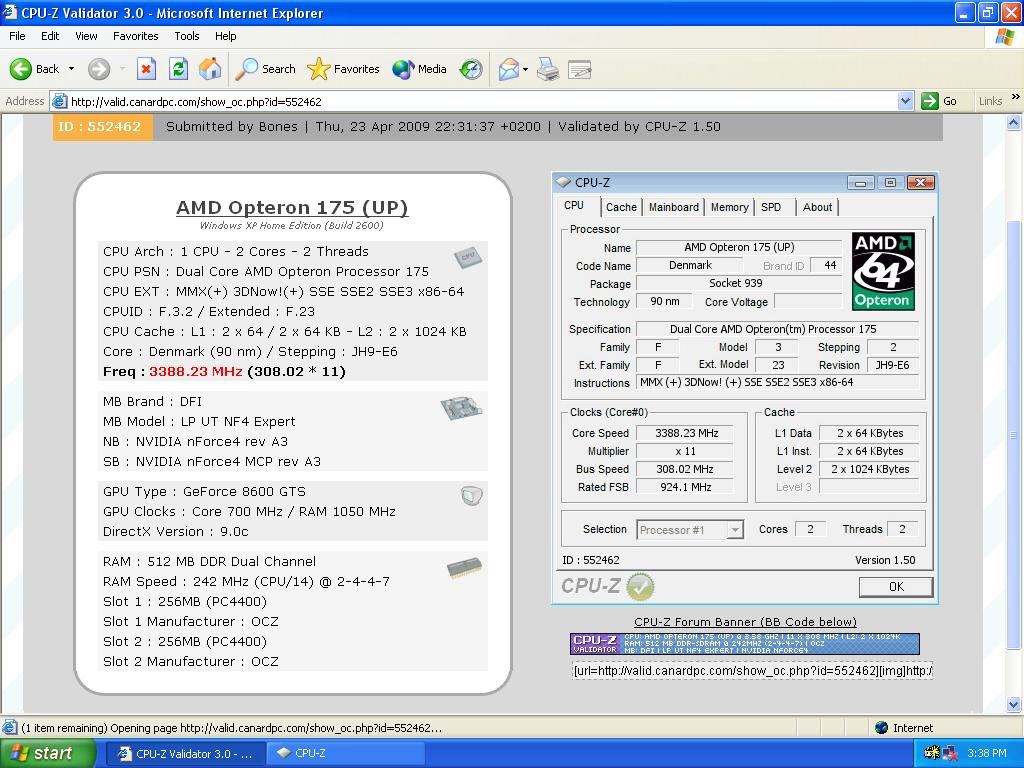1024x768 pixels.
Task: Open the Back button history dropdown arrow
Action: [71, 69]
